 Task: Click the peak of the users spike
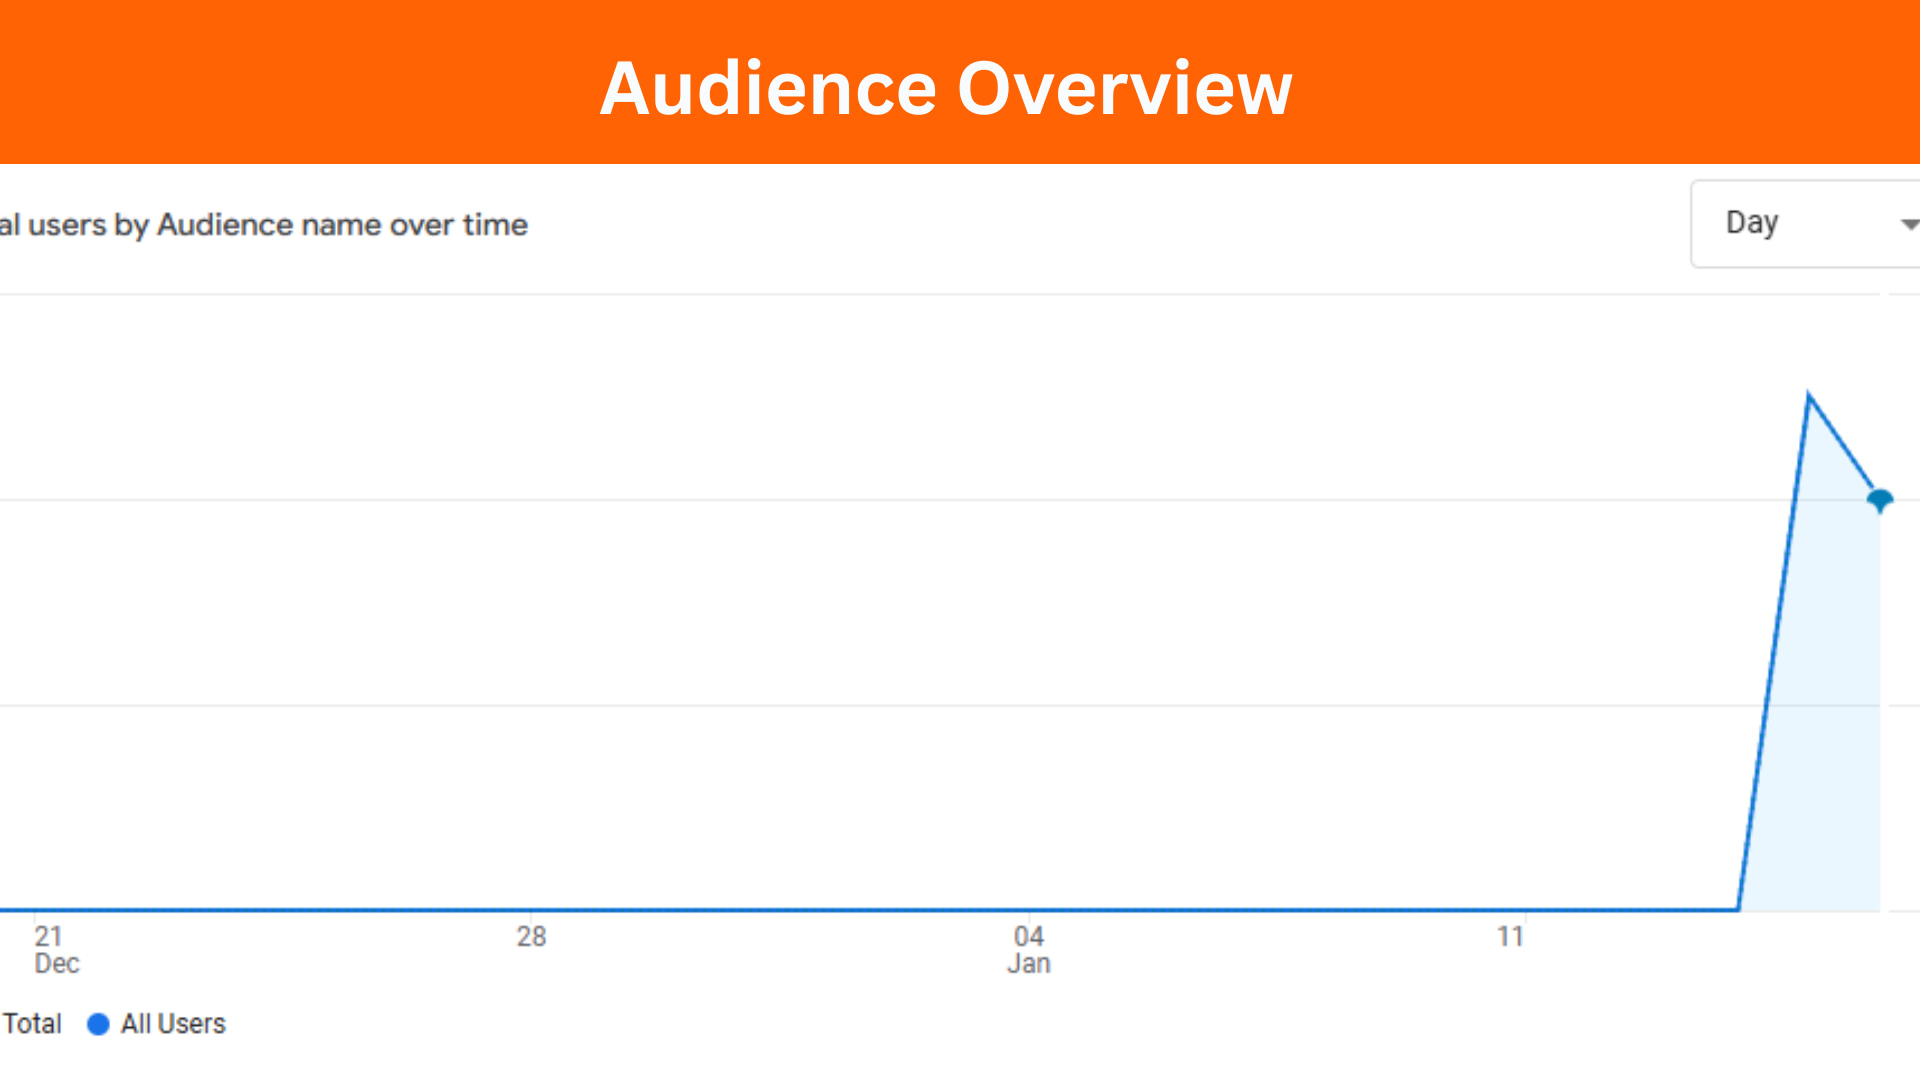[1809, 396]
